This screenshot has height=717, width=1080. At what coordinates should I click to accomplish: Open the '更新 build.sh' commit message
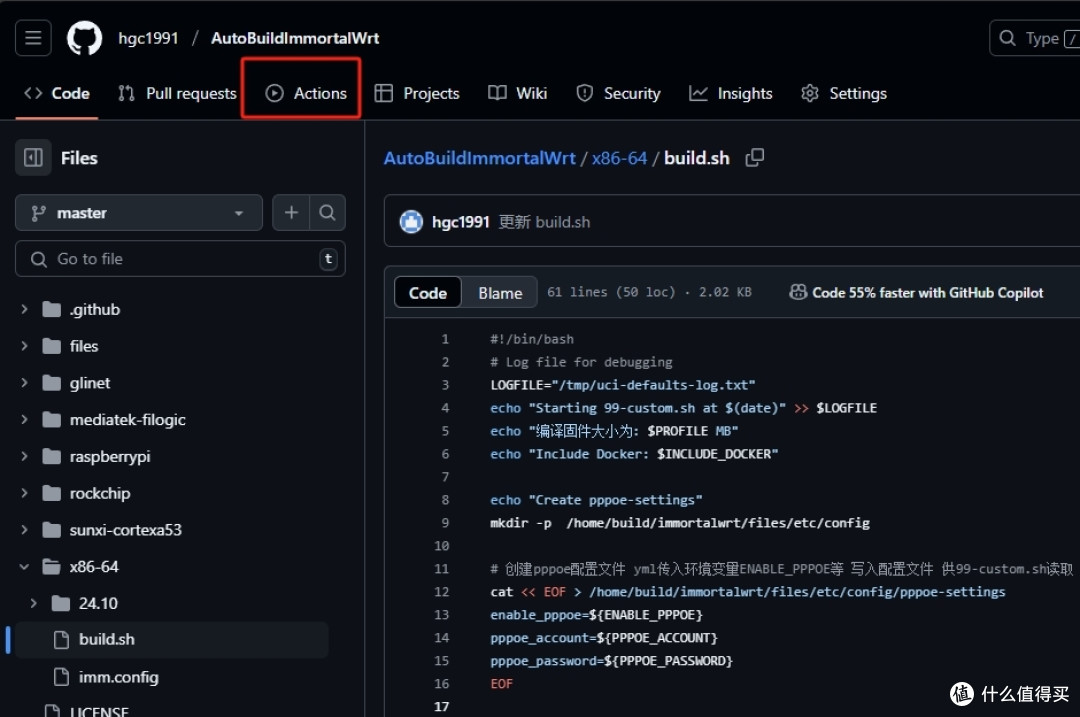click(x=544, y=222)
